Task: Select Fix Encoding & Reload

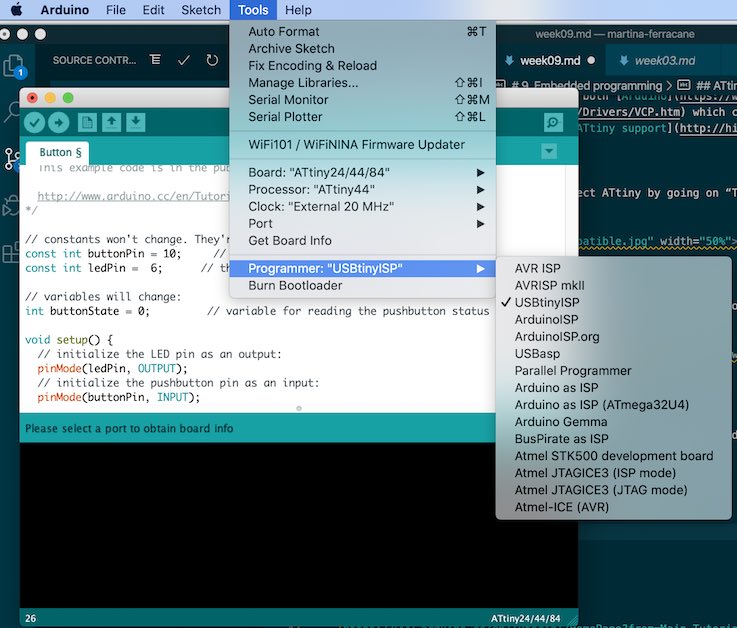Action: pos(362,65)
